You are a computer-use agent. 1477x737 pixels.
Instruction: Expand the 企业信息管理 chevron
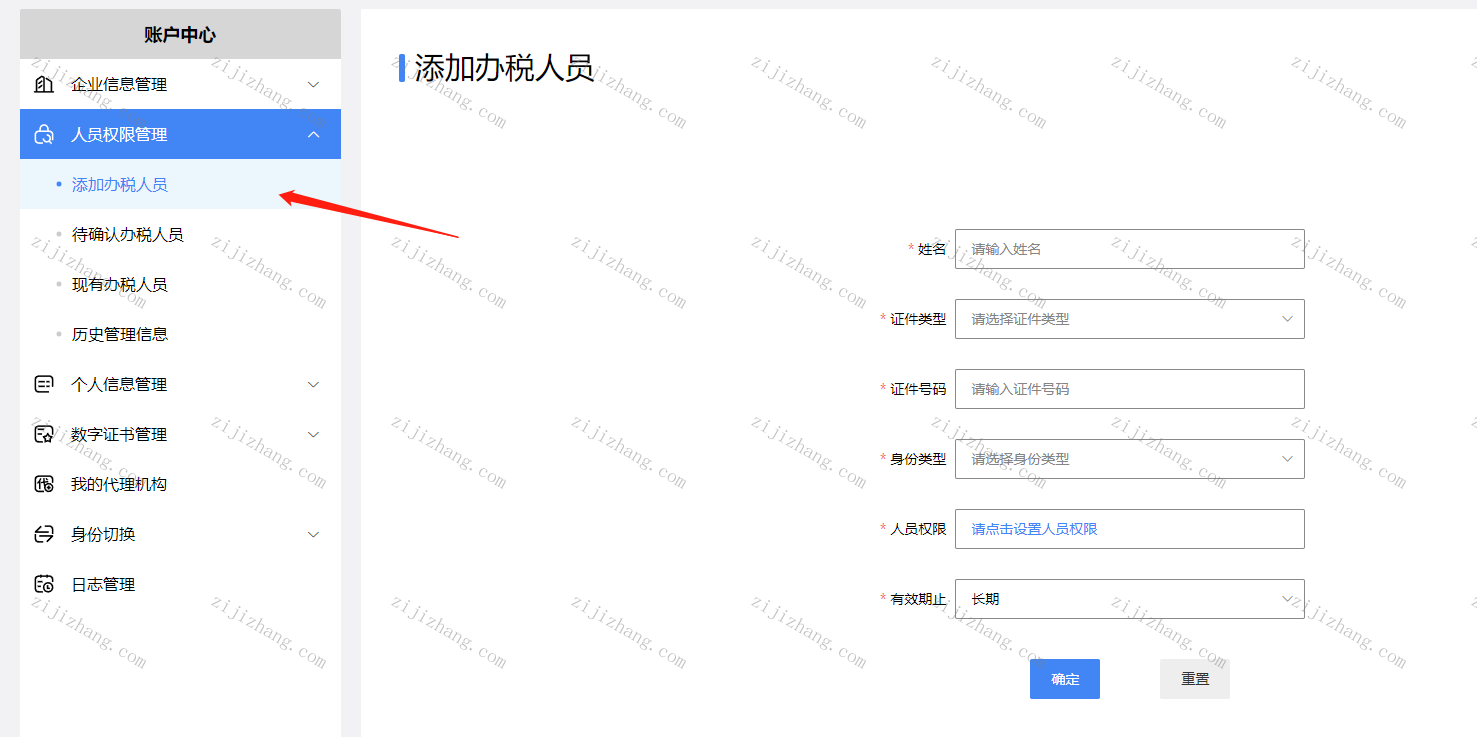pyautogui.click(x=313, y=85)
